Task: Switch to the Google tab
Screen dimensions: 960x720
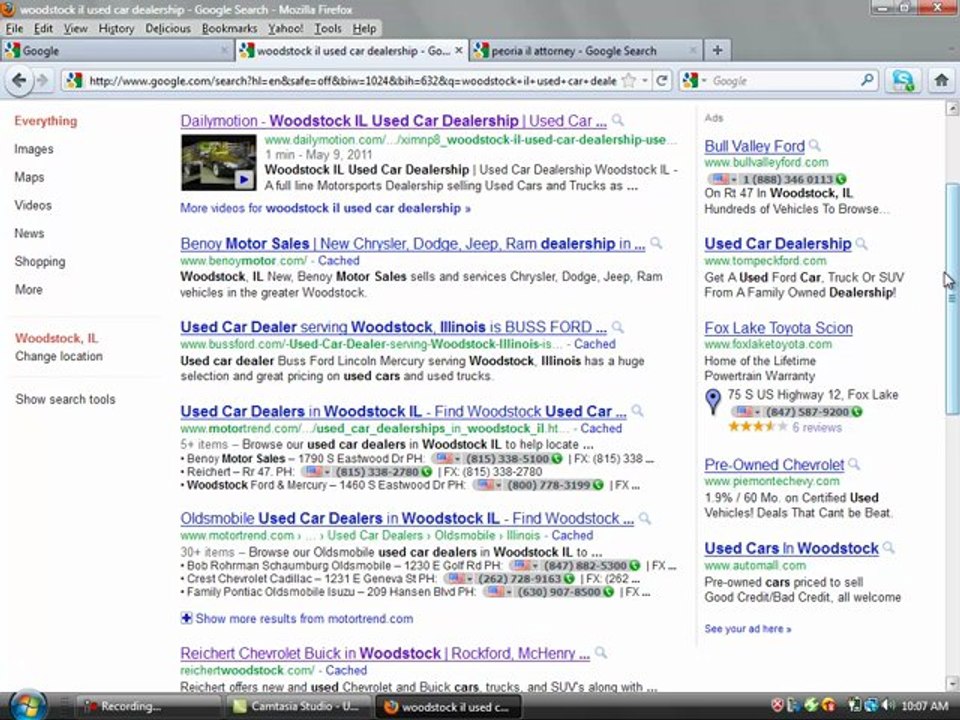Action: point(117,50)
